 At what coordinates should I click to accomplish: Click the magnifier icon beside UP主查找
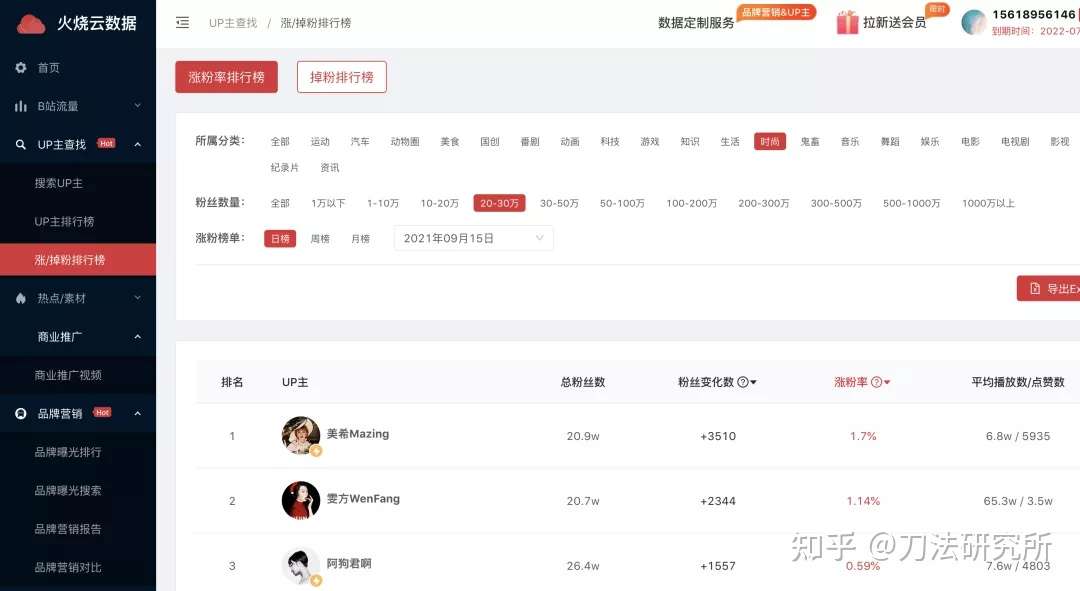tap(21, 145)
